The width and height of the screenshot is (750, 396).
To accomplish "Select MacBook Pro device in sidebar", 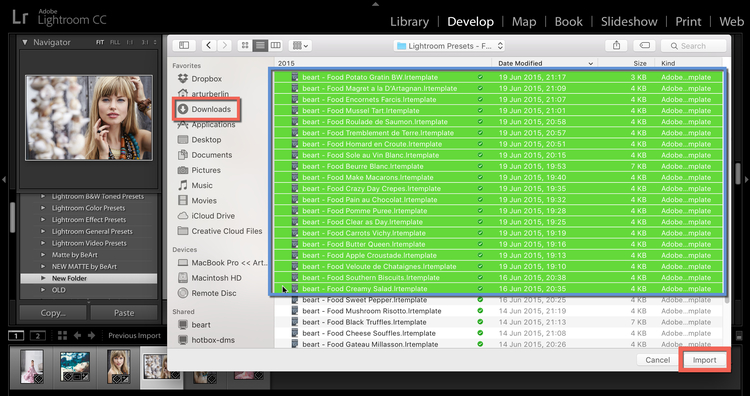I will tap(222, 263).
